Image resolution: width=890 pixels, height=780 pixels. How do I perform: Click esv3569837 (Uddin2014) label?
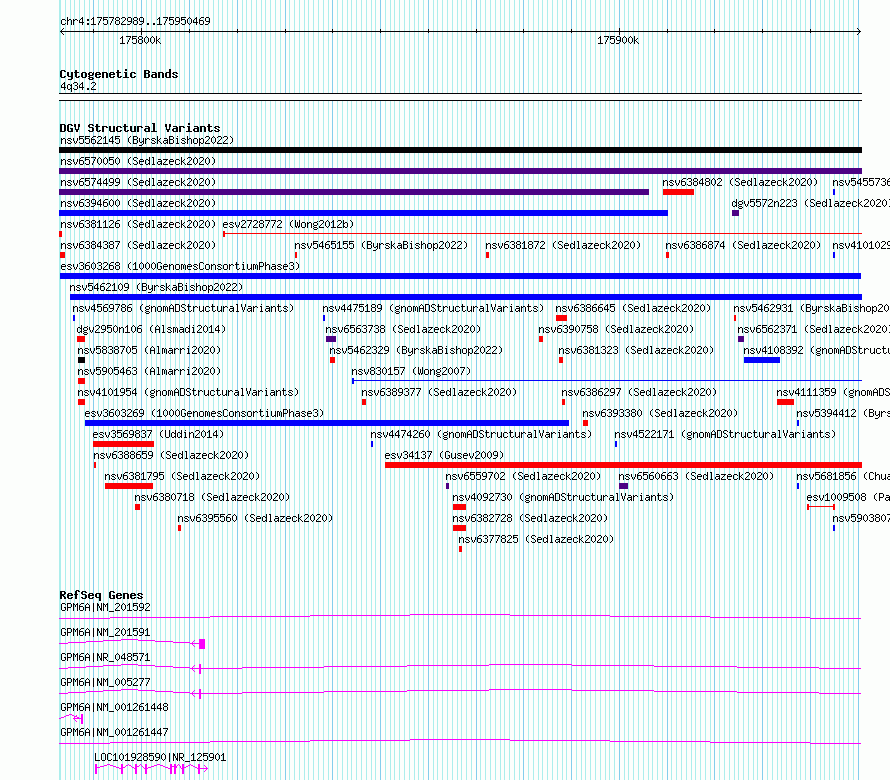pyautogui.click(x=158, y=434)
